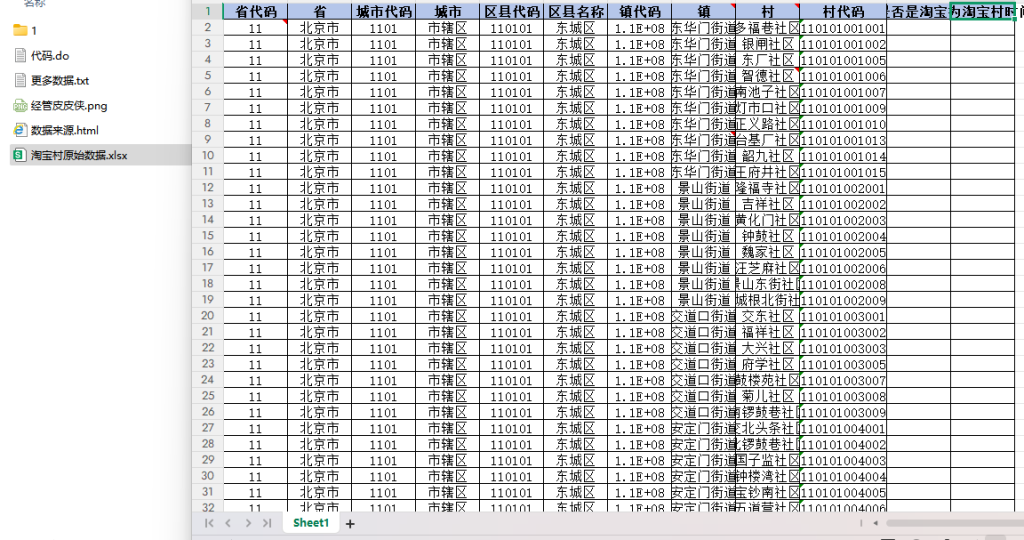Go to the first sheet with the navigation arrow
The height and width of the screenshot is (540, 1024).
pyautogui.click(x=209, y=523)
